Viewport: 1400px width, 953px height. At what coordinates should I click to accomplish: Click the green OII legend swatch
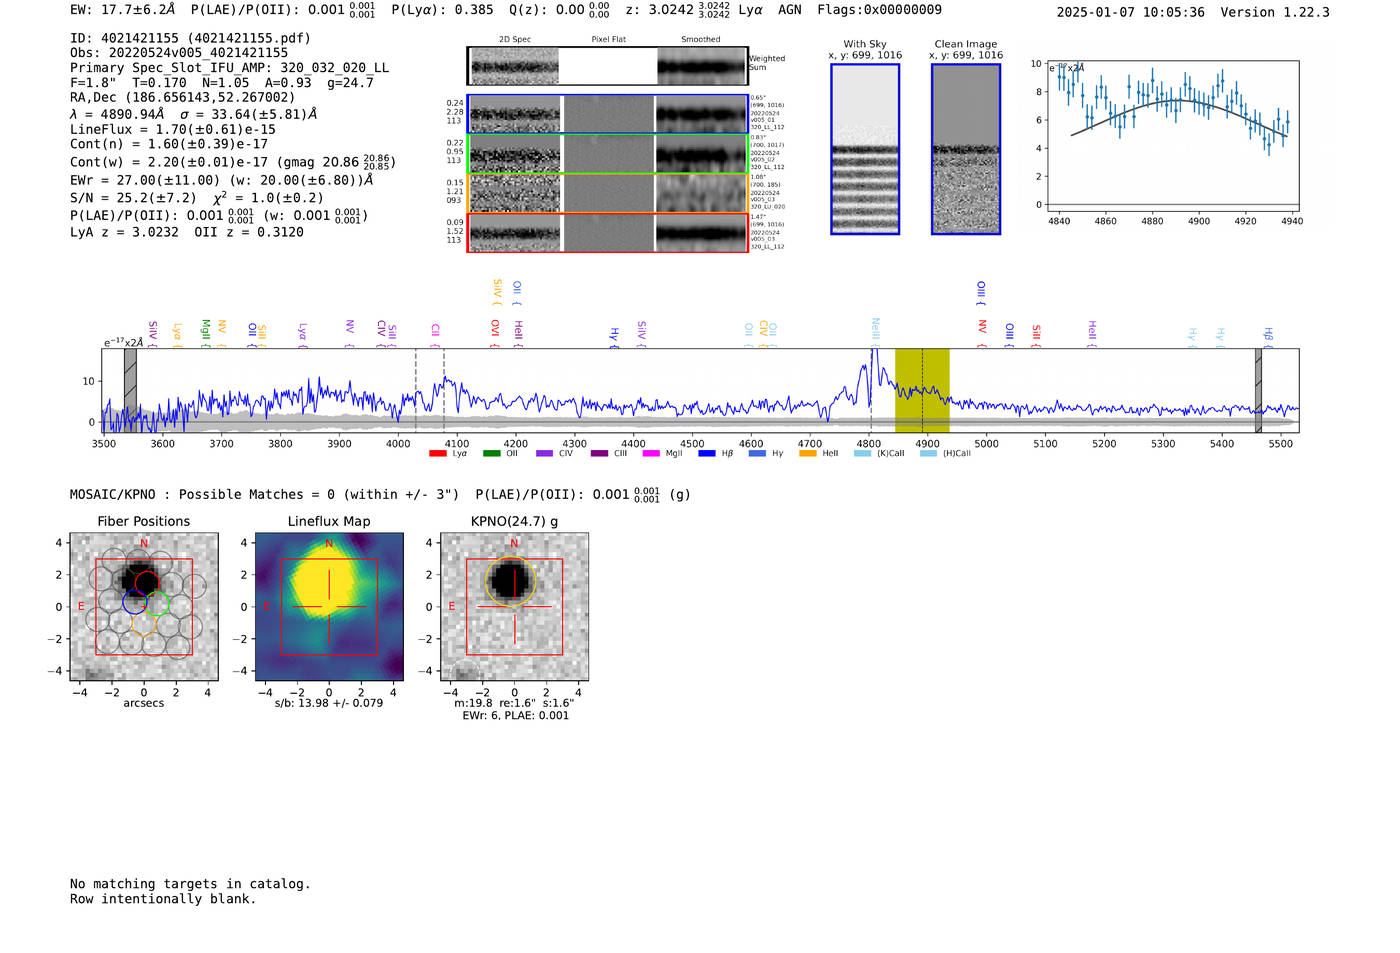[491, 454]
